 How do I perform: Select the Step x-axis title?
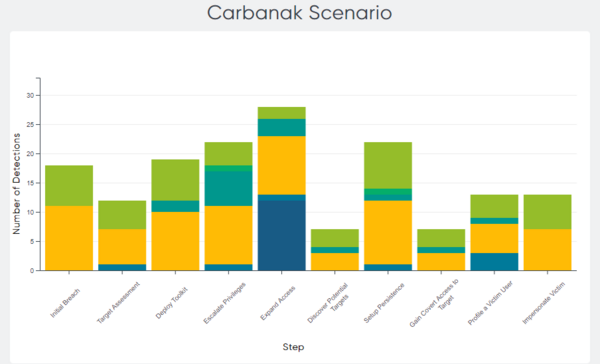click(293, 347)
